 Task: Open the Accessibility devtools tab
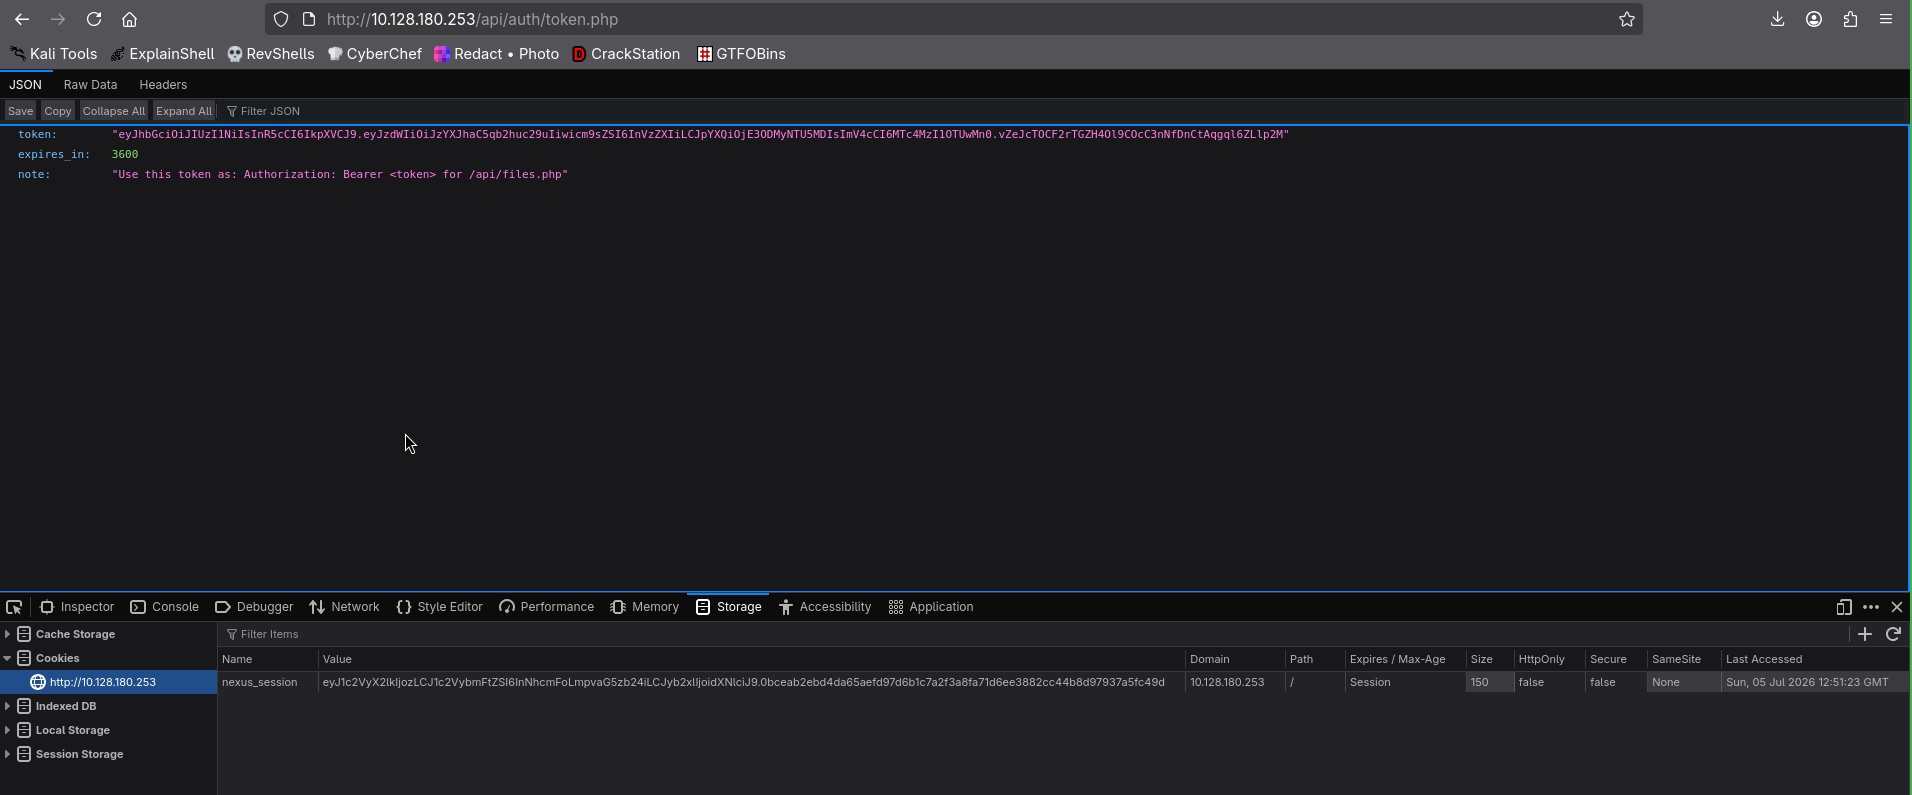(825, 607)
